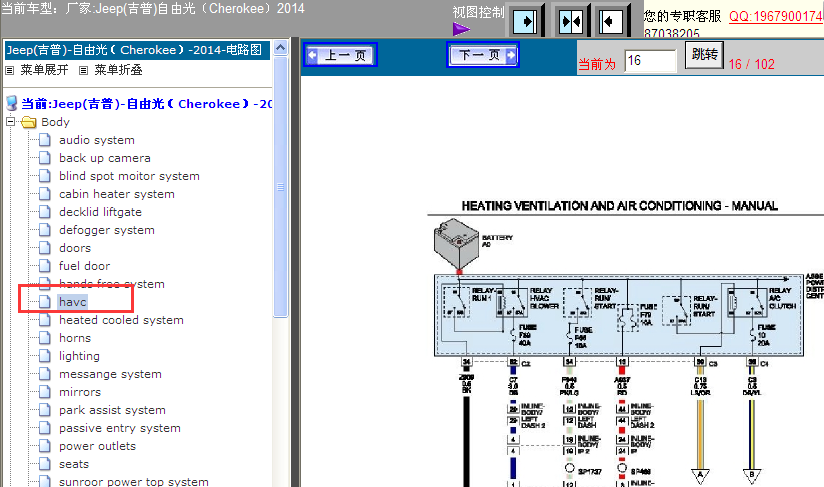
Task: Open the park assist system entry
Action: click(112, 410)
